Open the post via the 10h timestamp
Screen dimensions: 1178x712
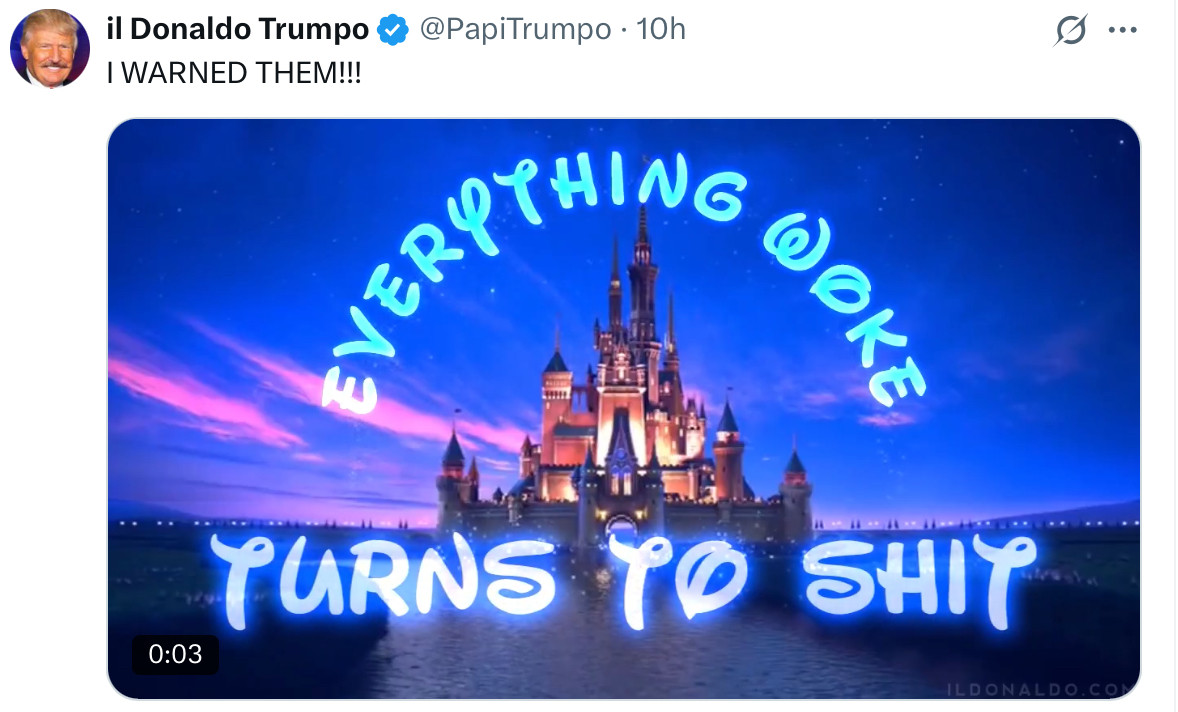point(661,29)
